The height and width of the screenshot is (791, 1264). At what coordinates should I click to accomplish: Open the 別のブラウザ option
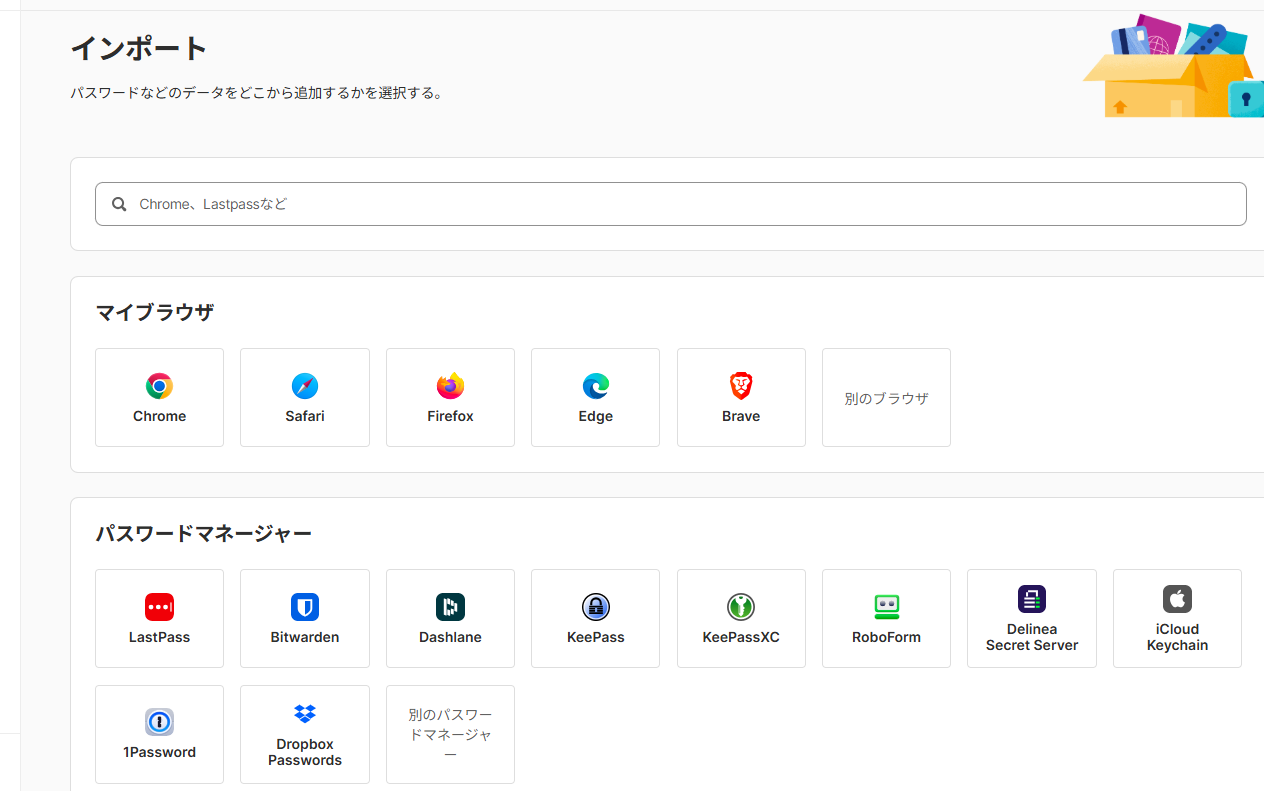(886, 397)
